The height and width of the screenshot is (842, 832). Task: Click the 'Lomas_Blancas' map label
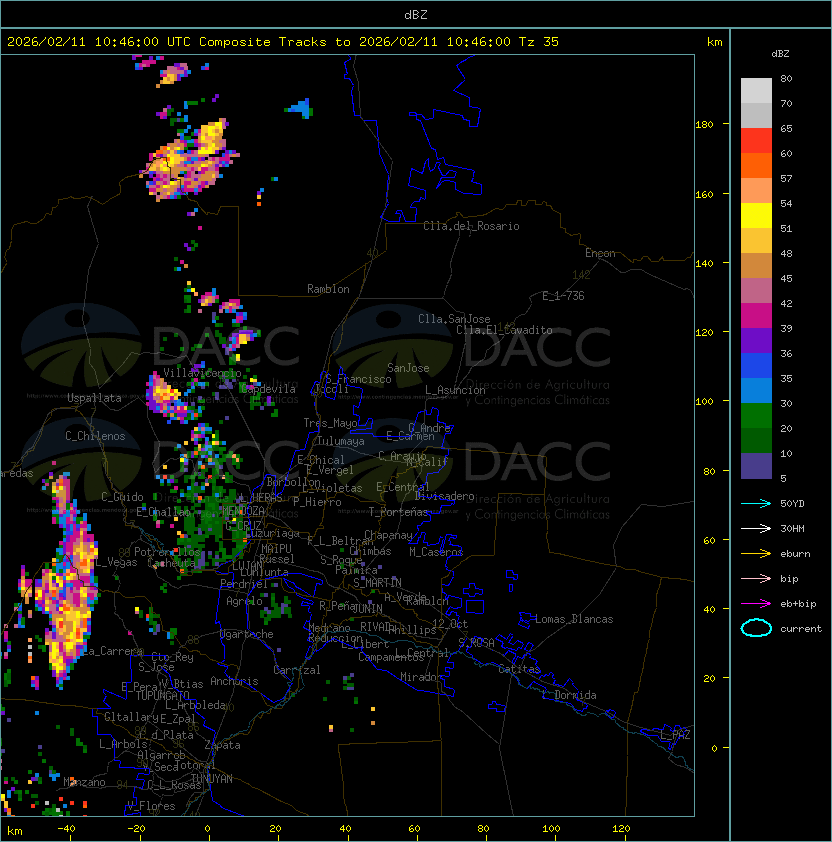(x=574, y=619)
